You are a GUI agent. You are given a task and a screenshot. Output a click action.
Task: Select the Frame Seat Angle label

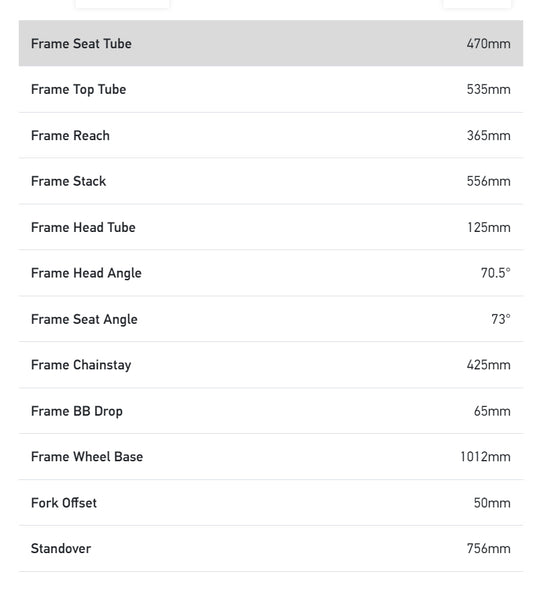tap(84, 320)
